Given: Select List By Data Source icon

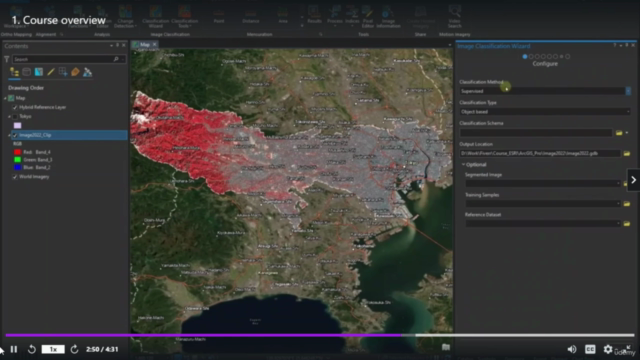Looking at the screenshot, I should [27, 72].
